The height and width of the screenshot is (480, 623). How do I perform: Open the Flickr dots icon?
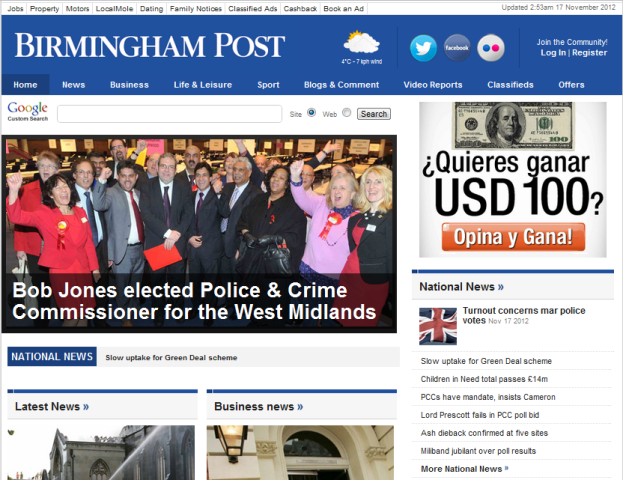click(x=491, y=48)
